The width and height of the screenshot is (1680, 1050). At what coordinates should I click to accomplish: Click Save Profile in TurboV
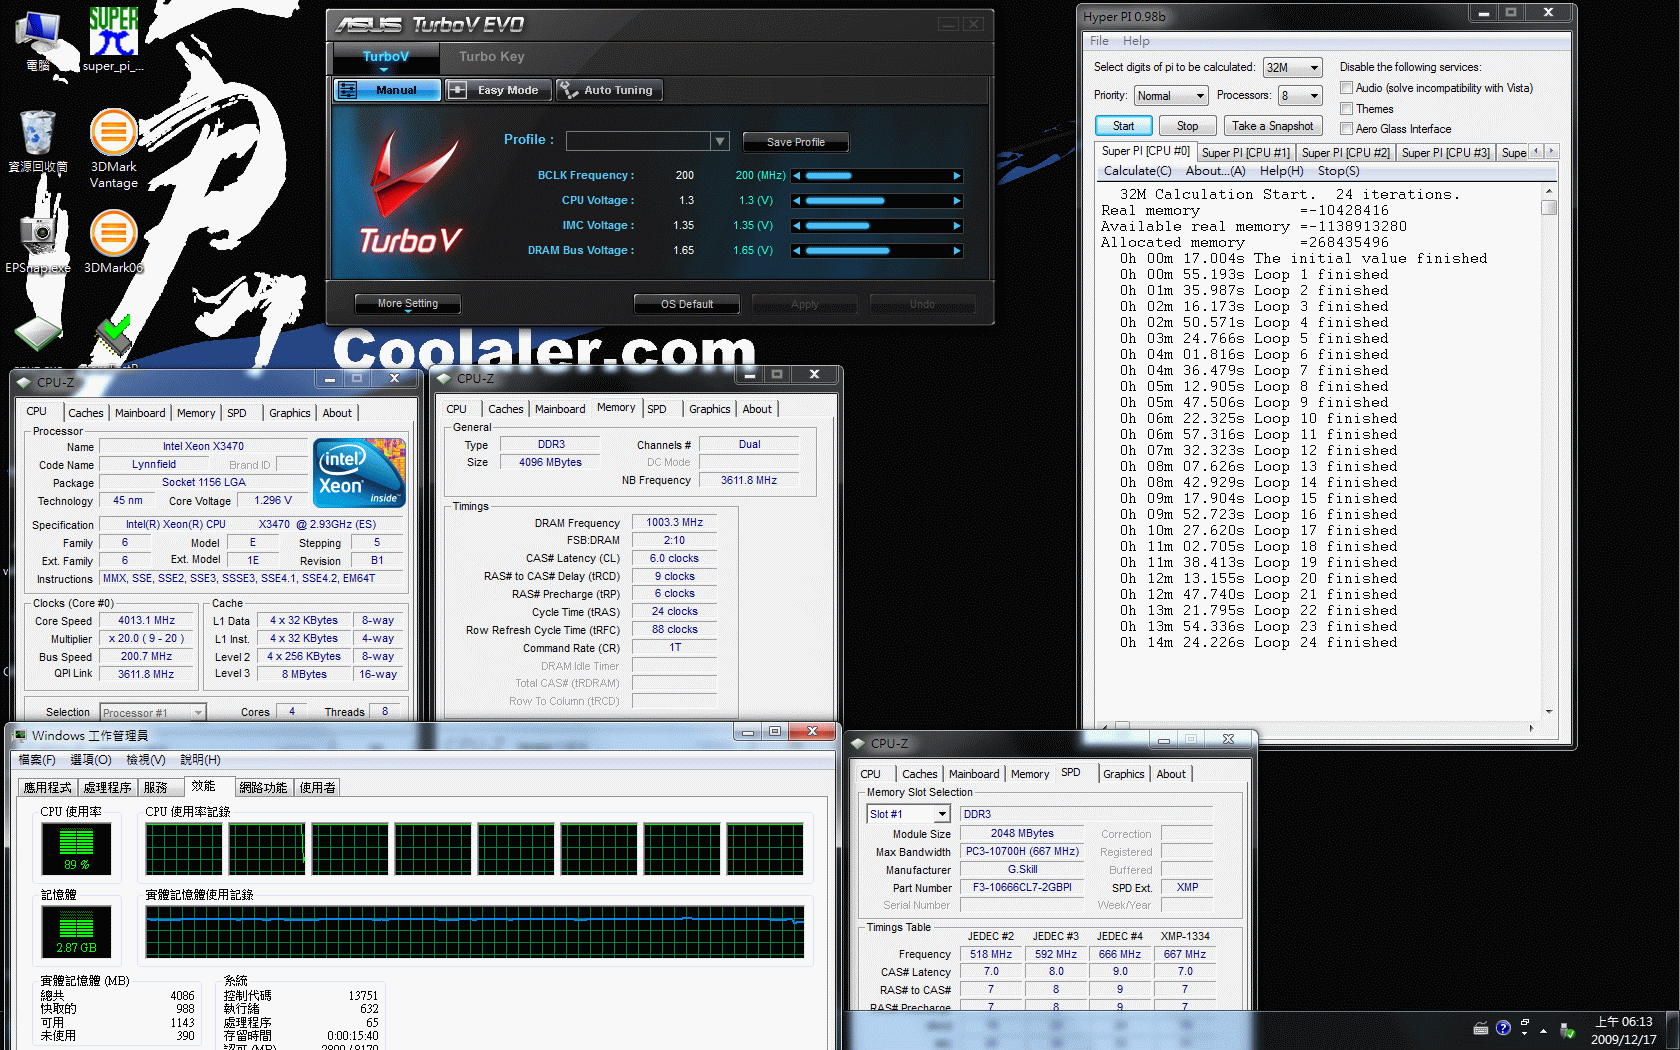(x=796, y=142)
